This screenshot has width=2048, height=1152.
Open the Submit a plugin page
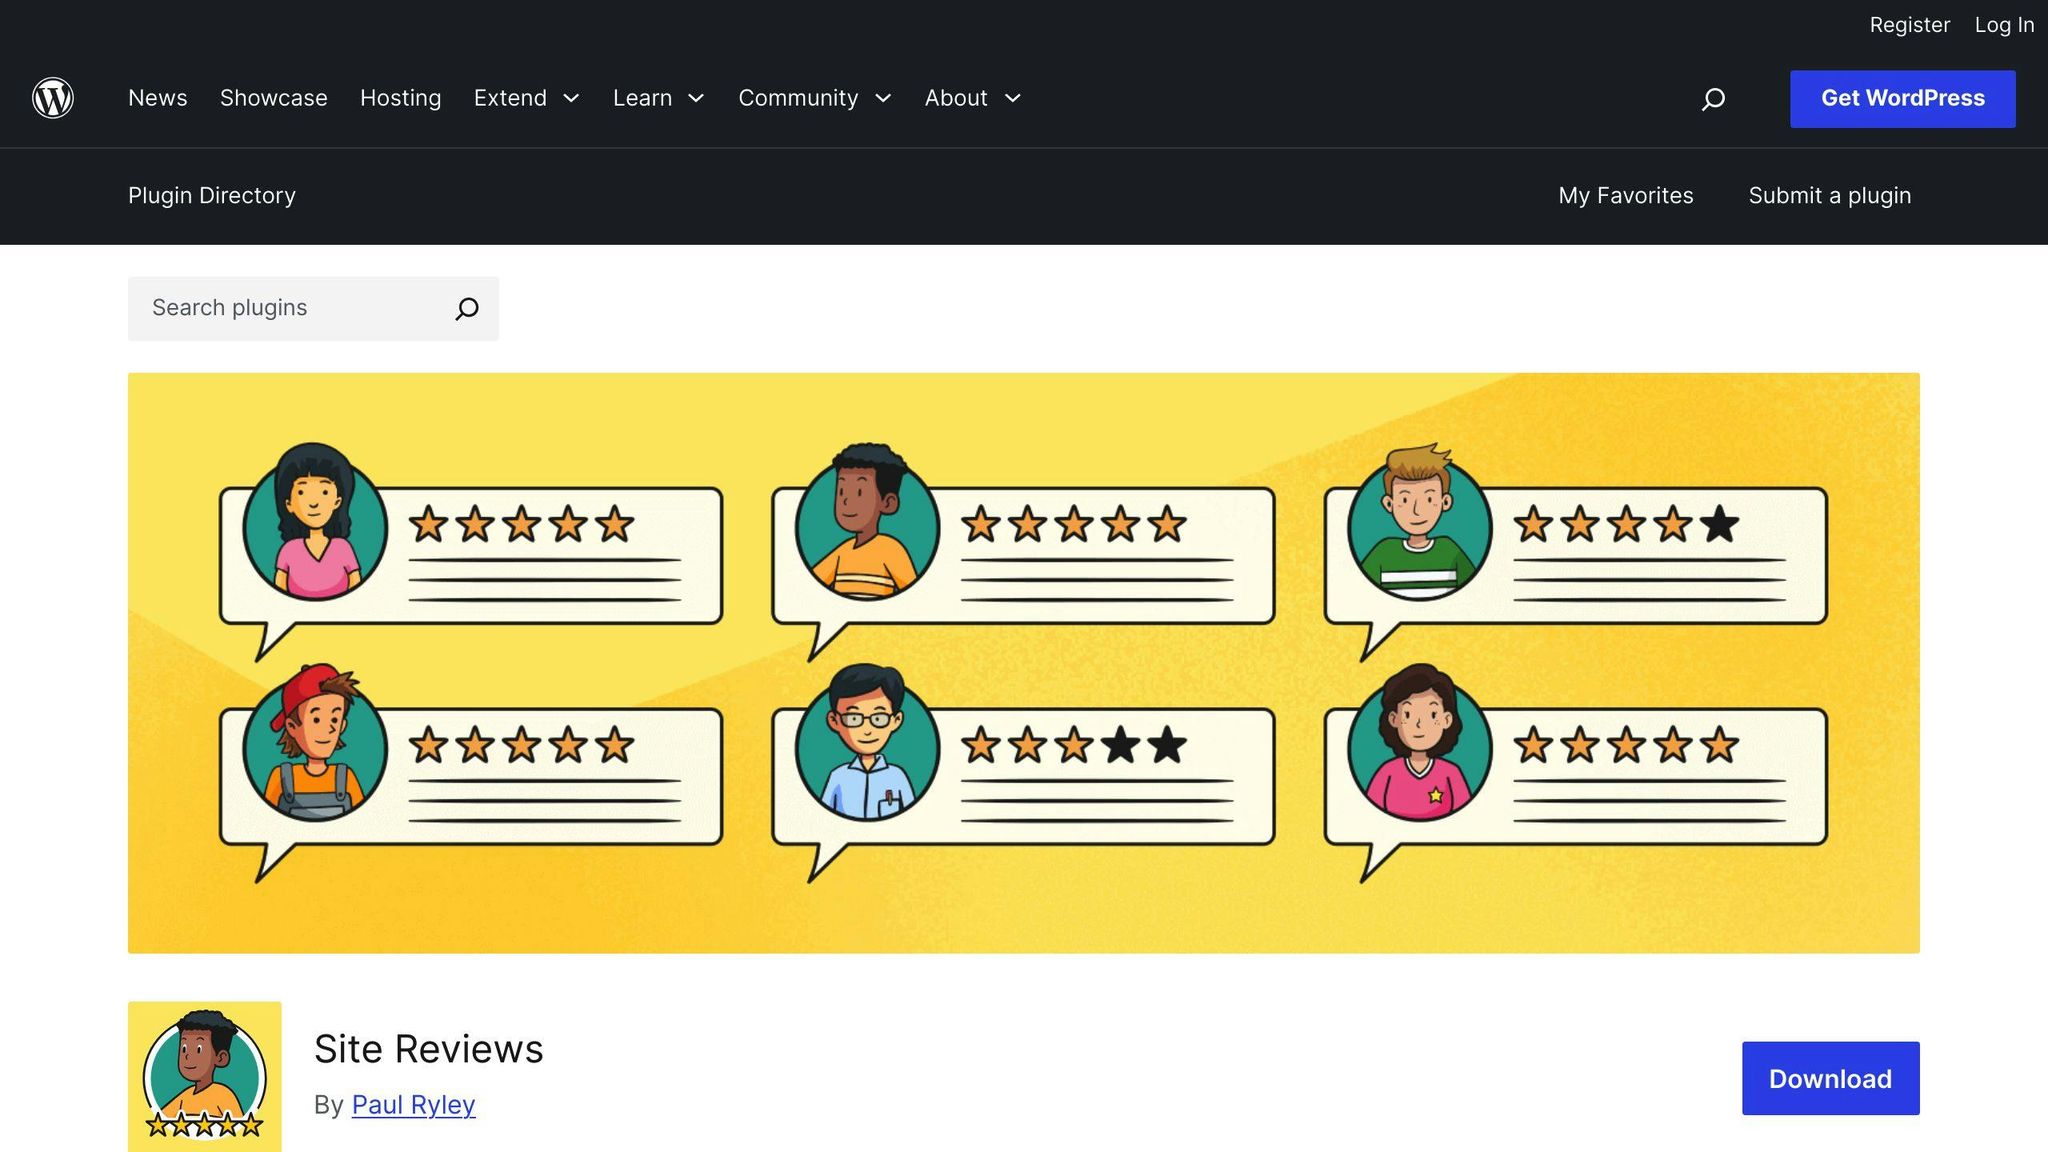pos(1830,196)
